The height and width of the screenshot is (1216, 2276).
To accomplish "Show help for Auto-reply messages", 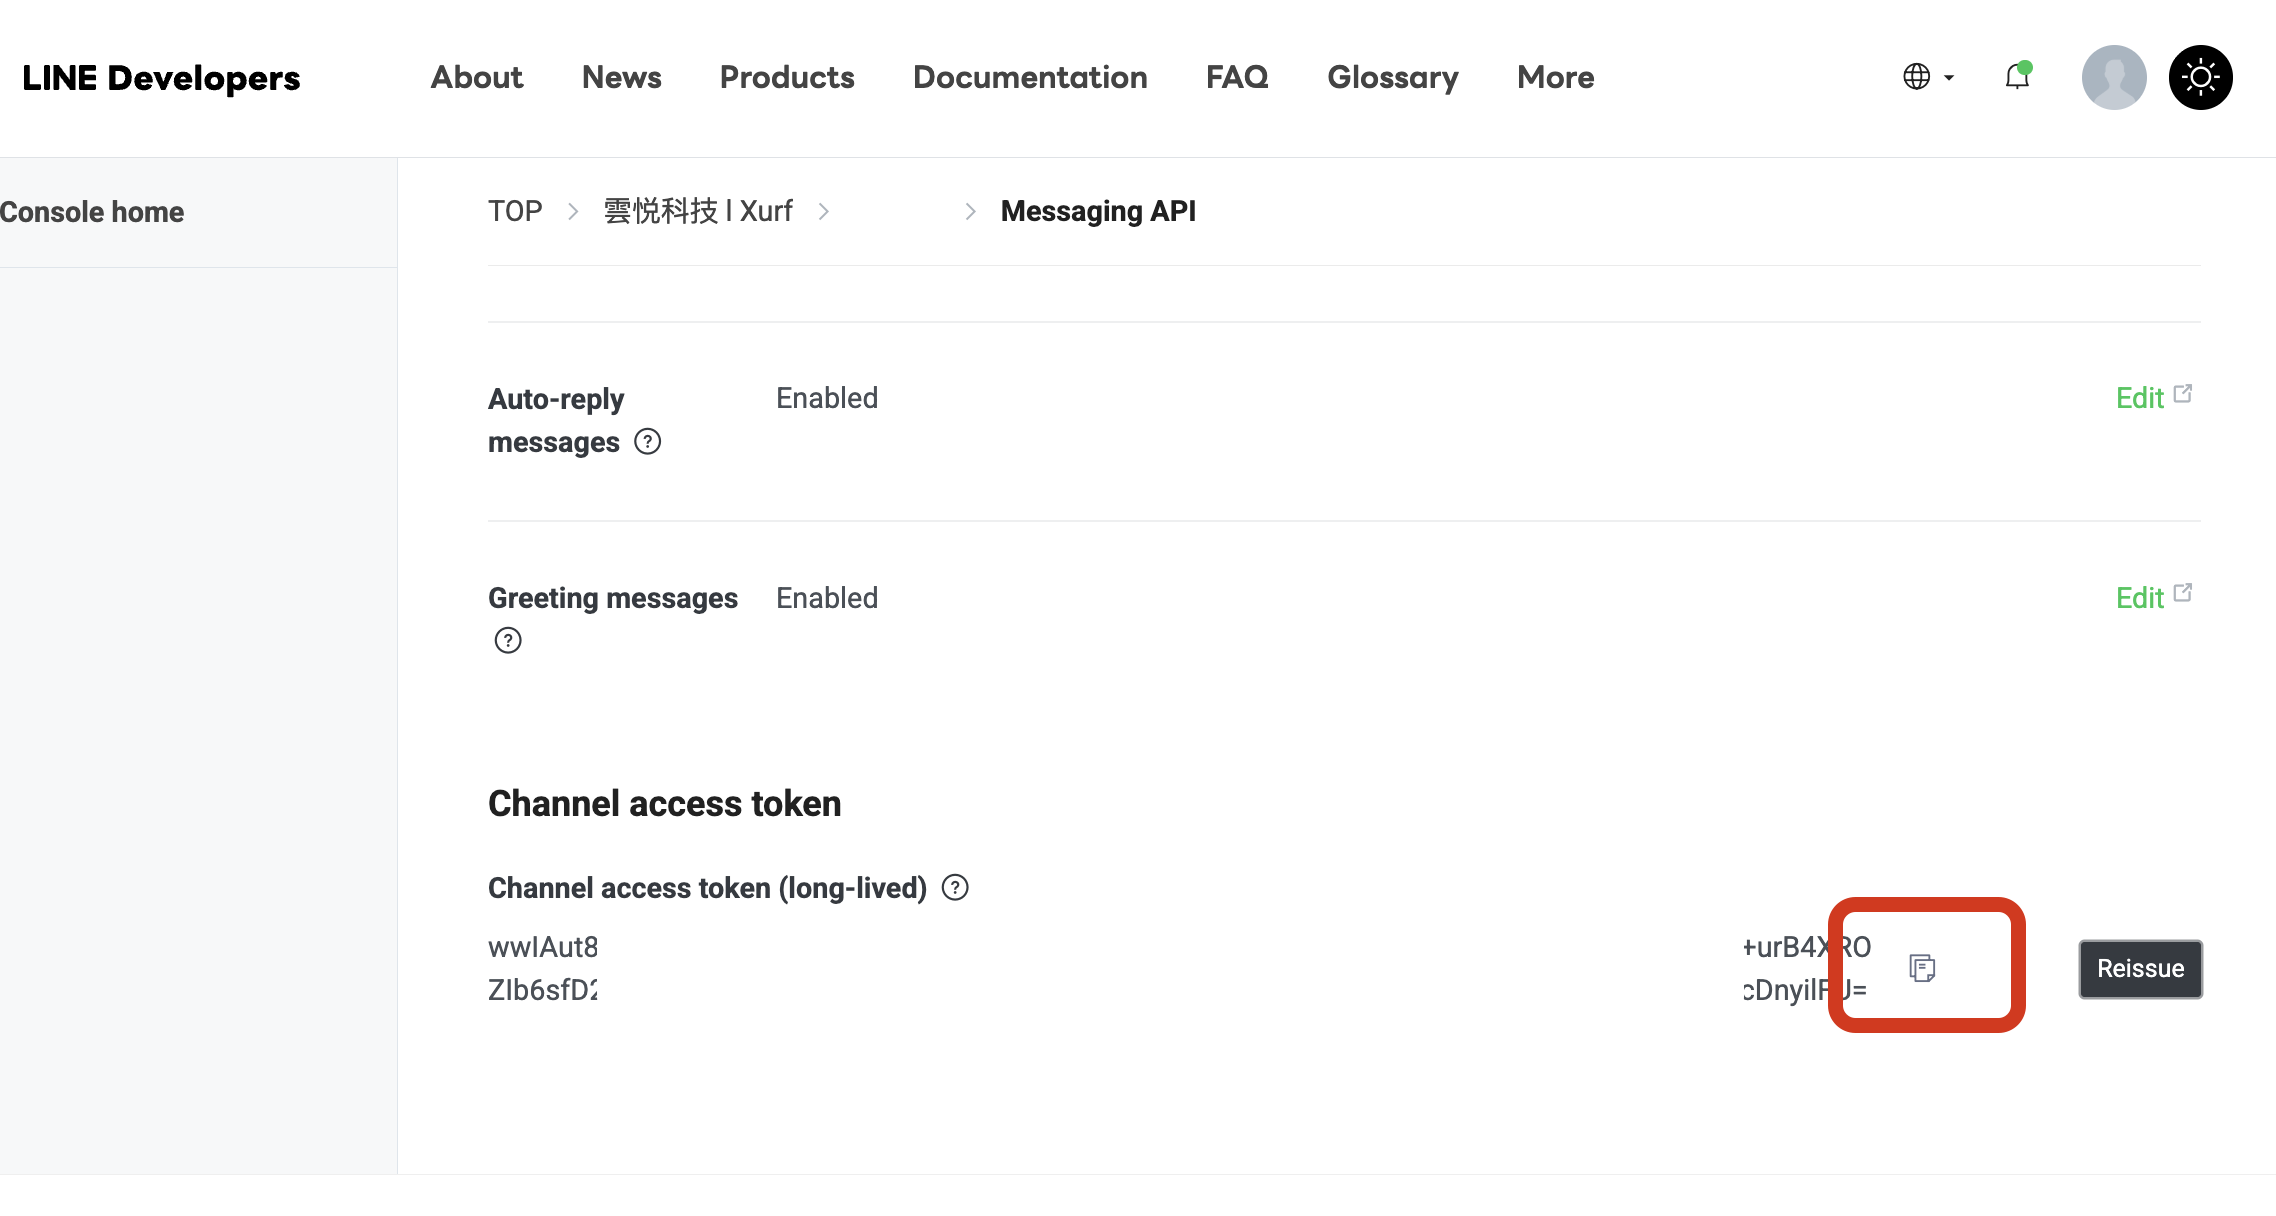I will (x=648, y=441).
